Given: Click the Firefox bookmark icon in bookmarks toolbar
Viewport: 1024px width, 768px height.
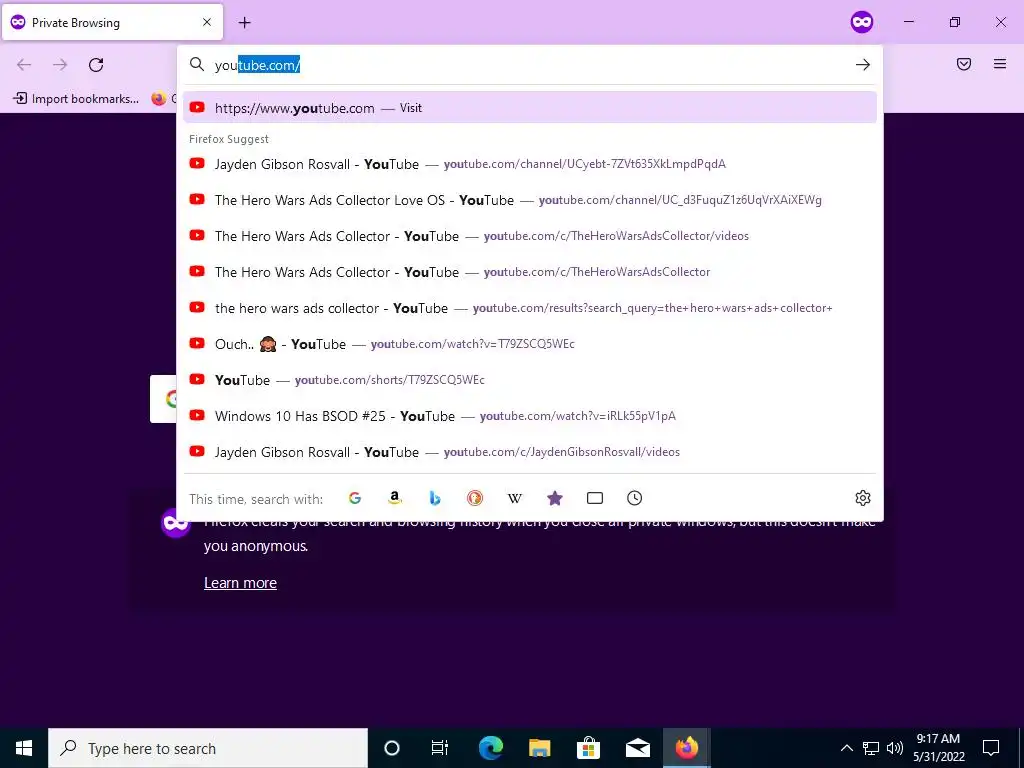Looking at the screenshot, I should point(159,99).
